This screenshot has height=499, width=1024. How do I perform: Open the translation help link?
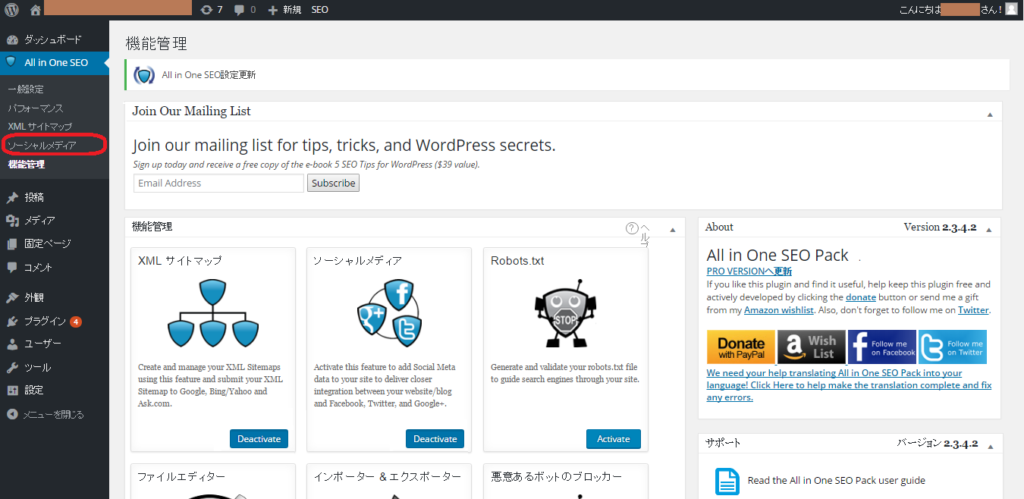[x=849, y=385]
